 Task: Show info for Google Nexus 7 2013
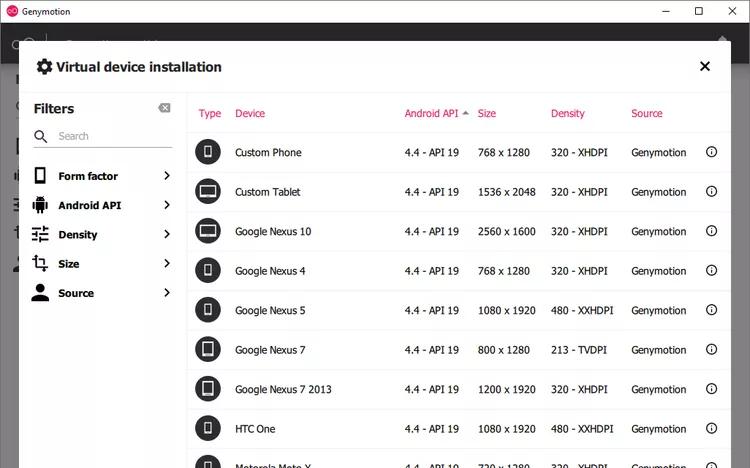point(711,389)
